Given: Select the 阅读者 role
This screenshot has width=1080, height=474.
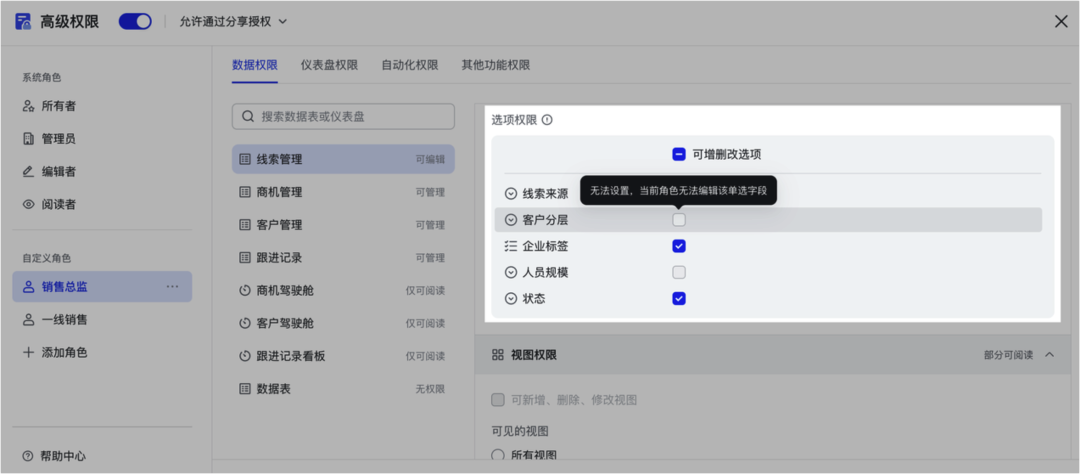Looking at the screenshot, I should [102, 204].
